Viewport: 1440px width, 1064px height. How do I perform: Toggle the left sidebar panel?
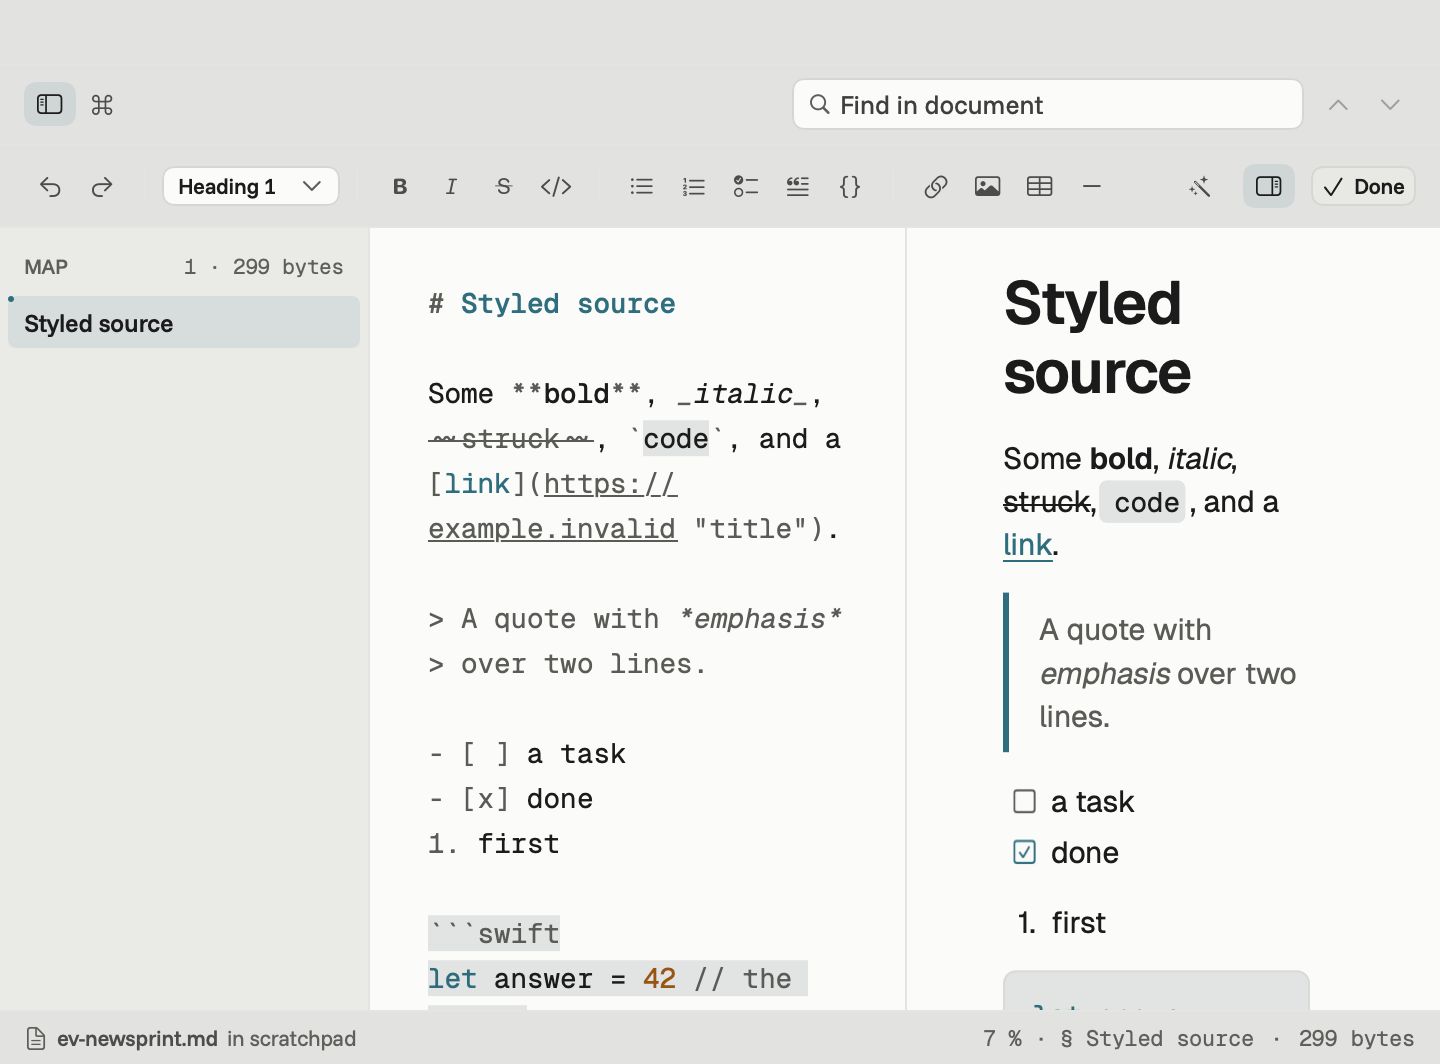(50, 104)
